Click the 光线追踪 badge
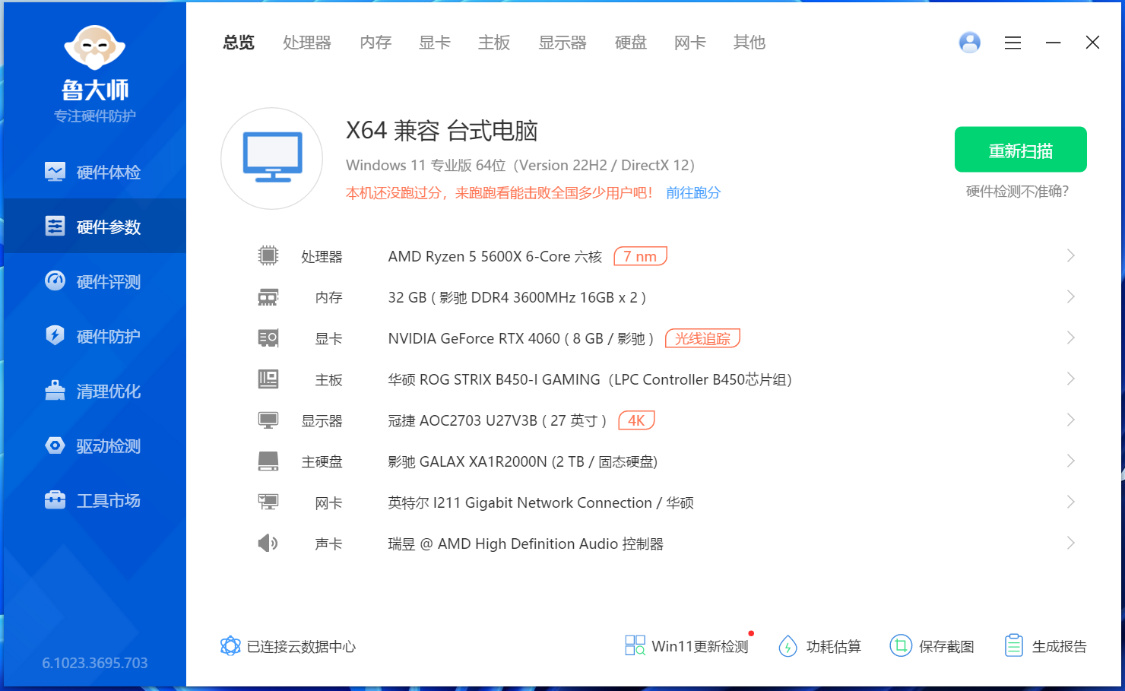The width and height of the screenshot is (1125, 691). (x=702, y=338)
